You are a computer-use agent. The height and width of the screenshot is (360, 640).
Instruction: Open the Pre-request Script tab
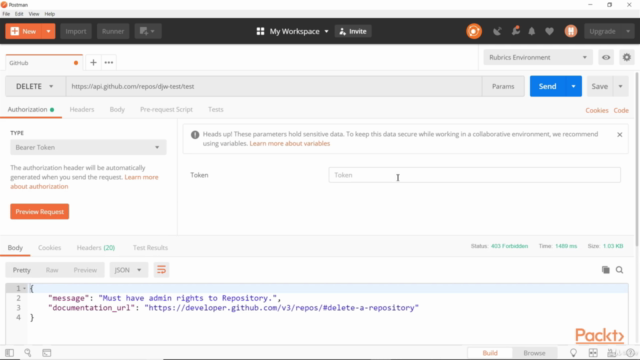pyautogui.click(x=166, y=109)
